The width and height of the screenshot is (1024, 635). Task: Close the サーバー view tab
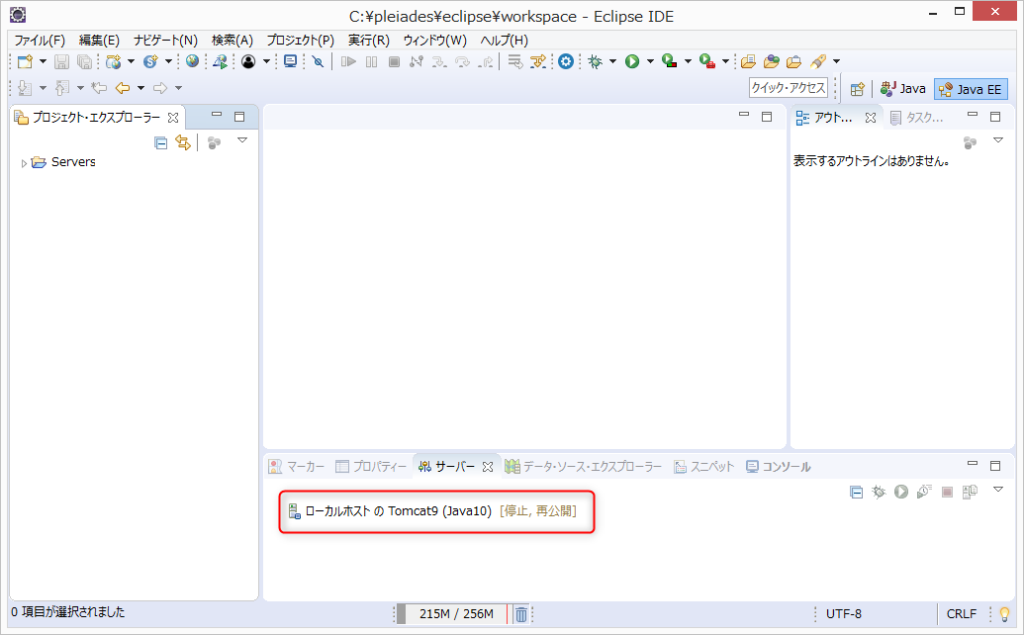tap(488, 467)
